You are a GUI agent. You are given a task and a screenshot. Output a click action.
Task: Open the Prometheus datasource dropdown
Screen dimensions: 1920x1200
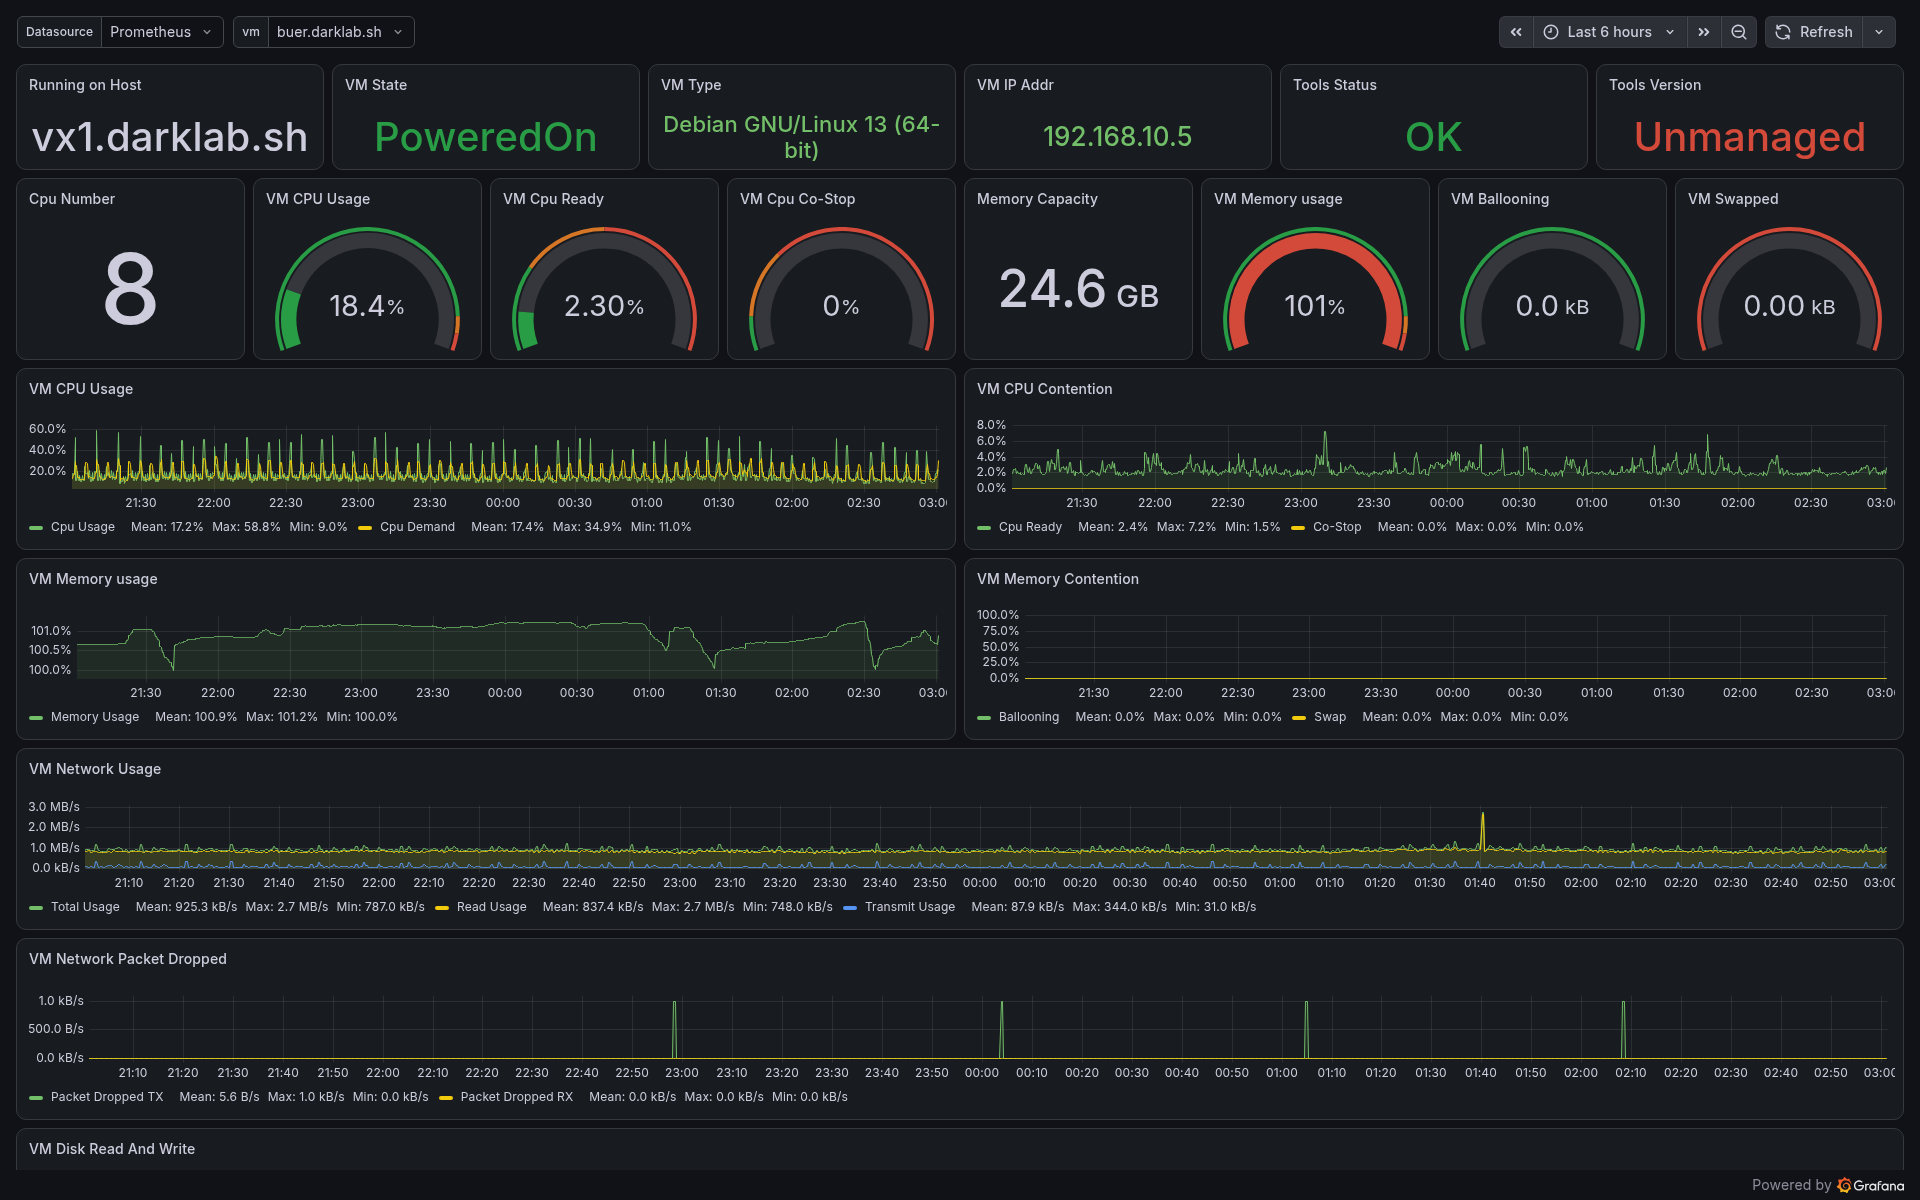(x=162, y=32)
